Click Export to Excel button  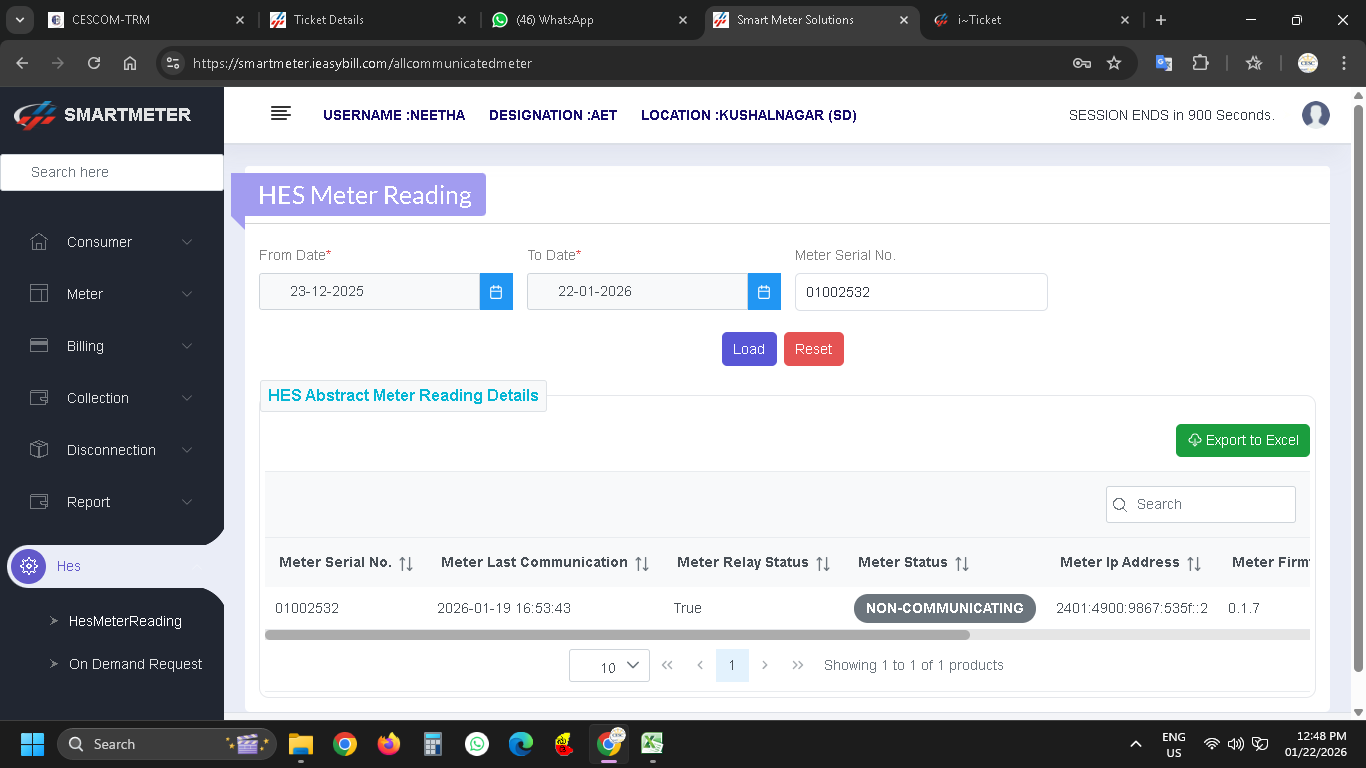click(x=1242, y=440)
